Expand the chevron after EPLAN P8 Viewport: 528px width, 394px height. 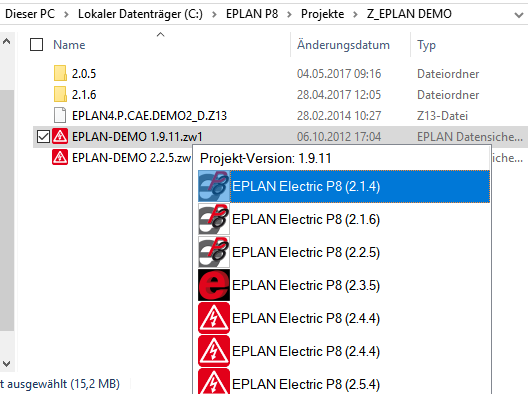(x=289, y=14)
